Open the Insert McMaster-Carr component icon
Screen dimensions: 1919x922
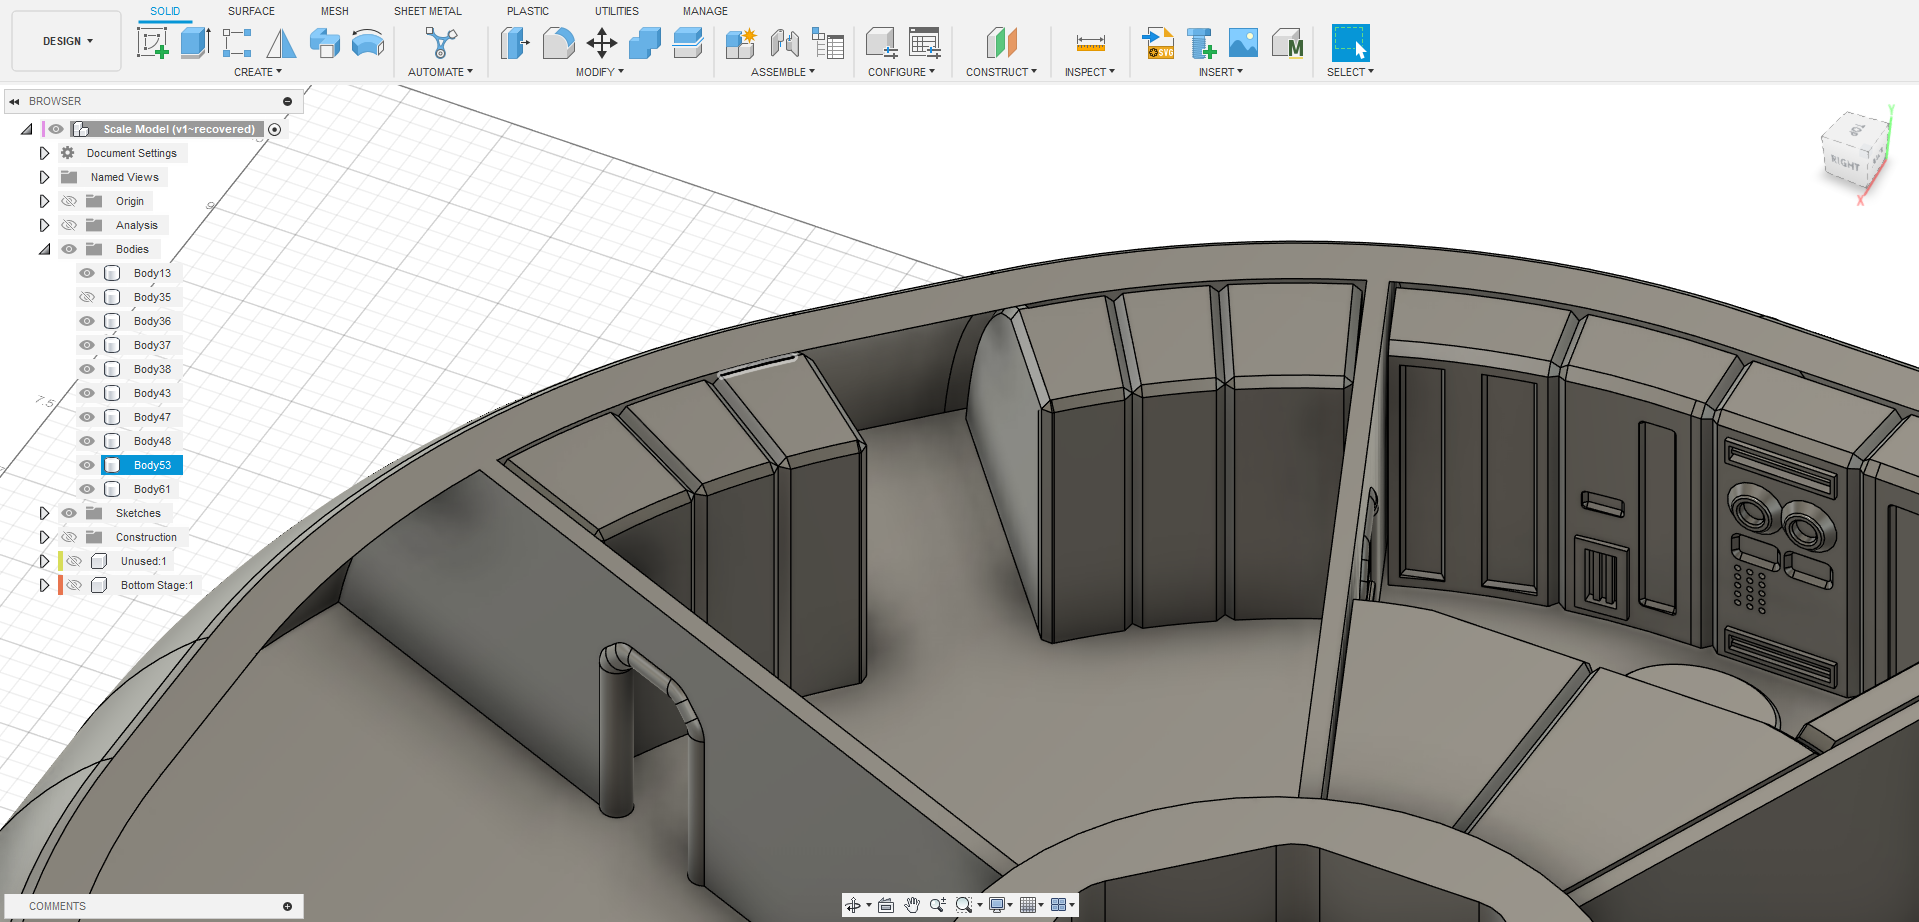(1287, 42)
